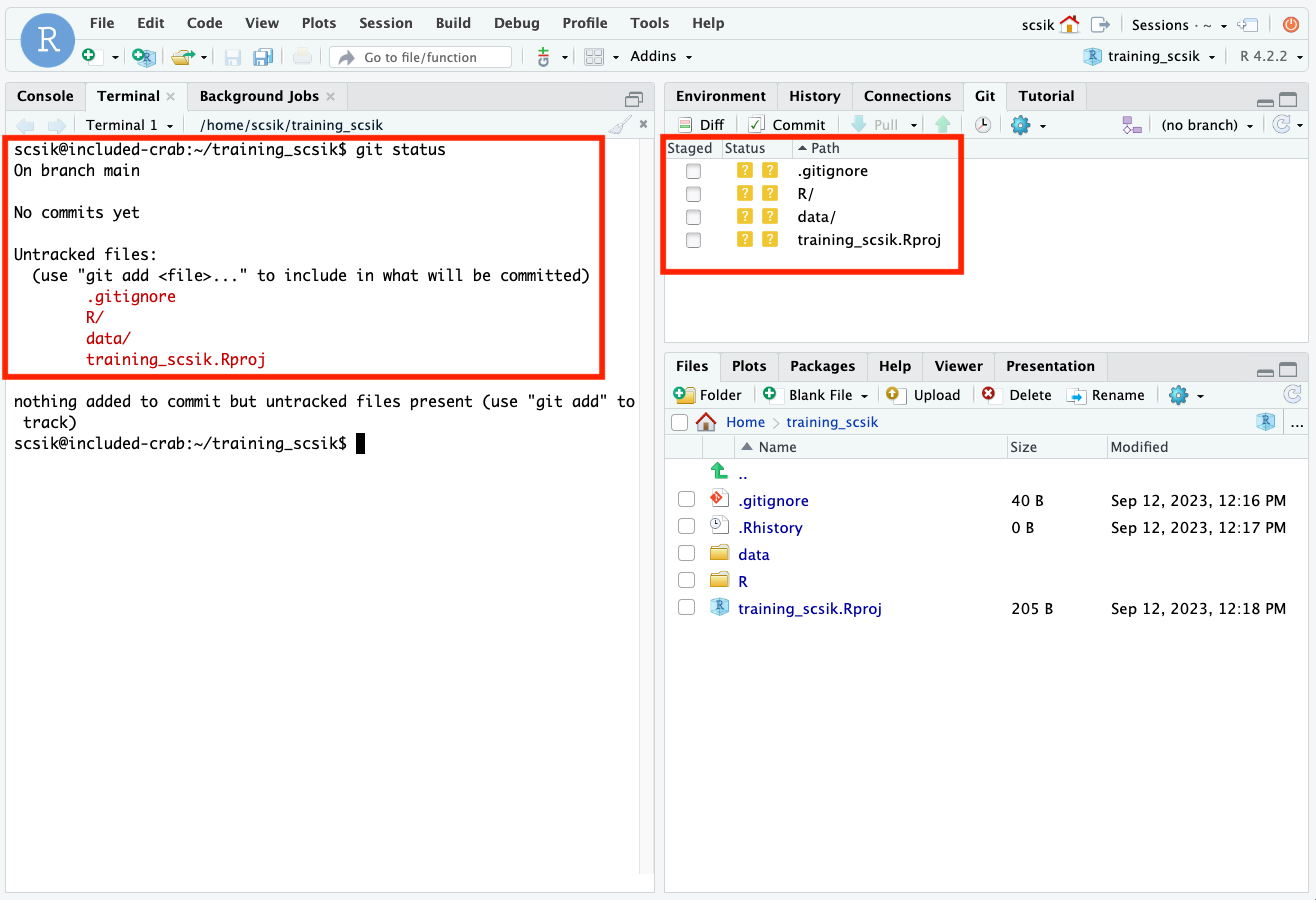
Task: Sort files by the Modified column header
Action: pyautogui.click(x=1139, y=447)
